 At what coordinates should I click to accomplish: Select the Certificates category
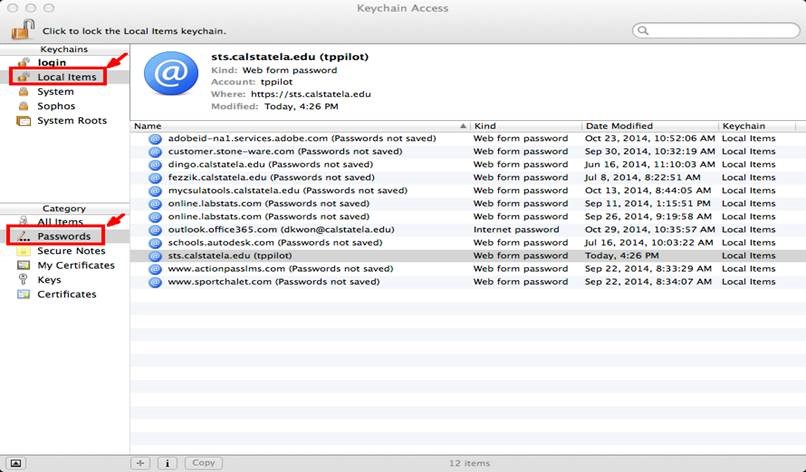point(66,294)
